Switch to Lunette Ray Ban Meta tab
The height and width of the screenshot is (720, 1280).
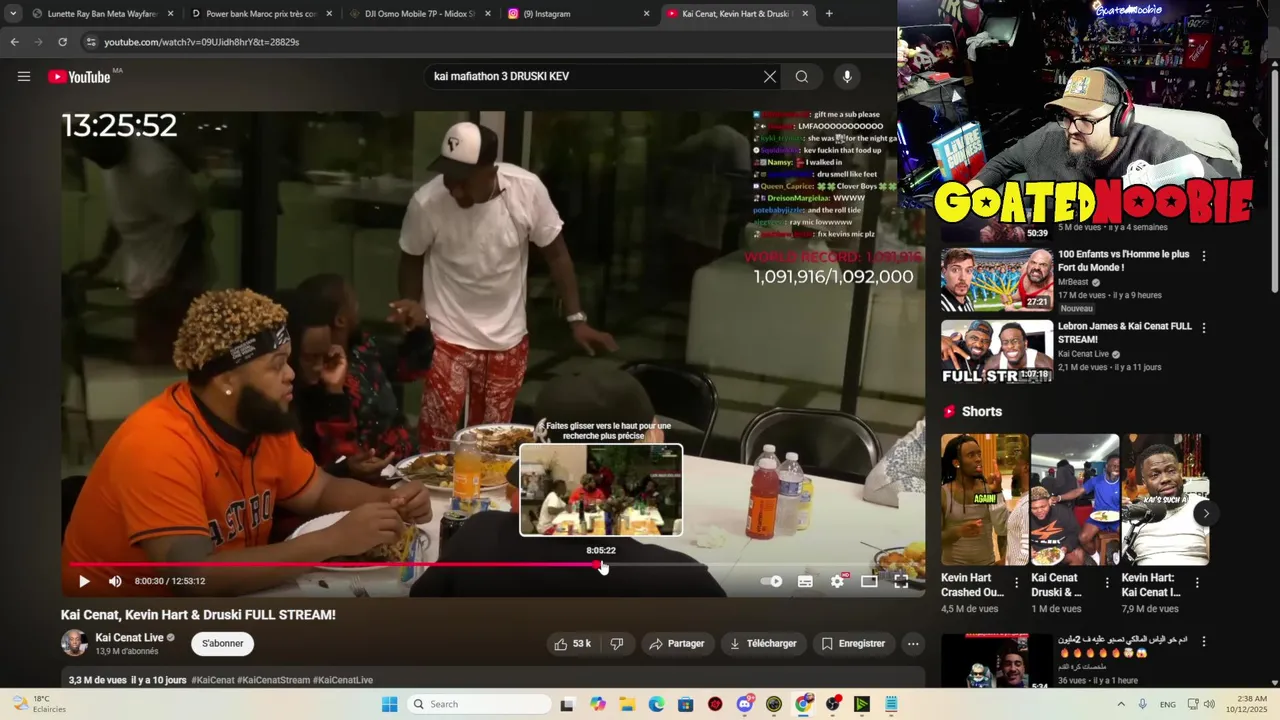point(102,14)
